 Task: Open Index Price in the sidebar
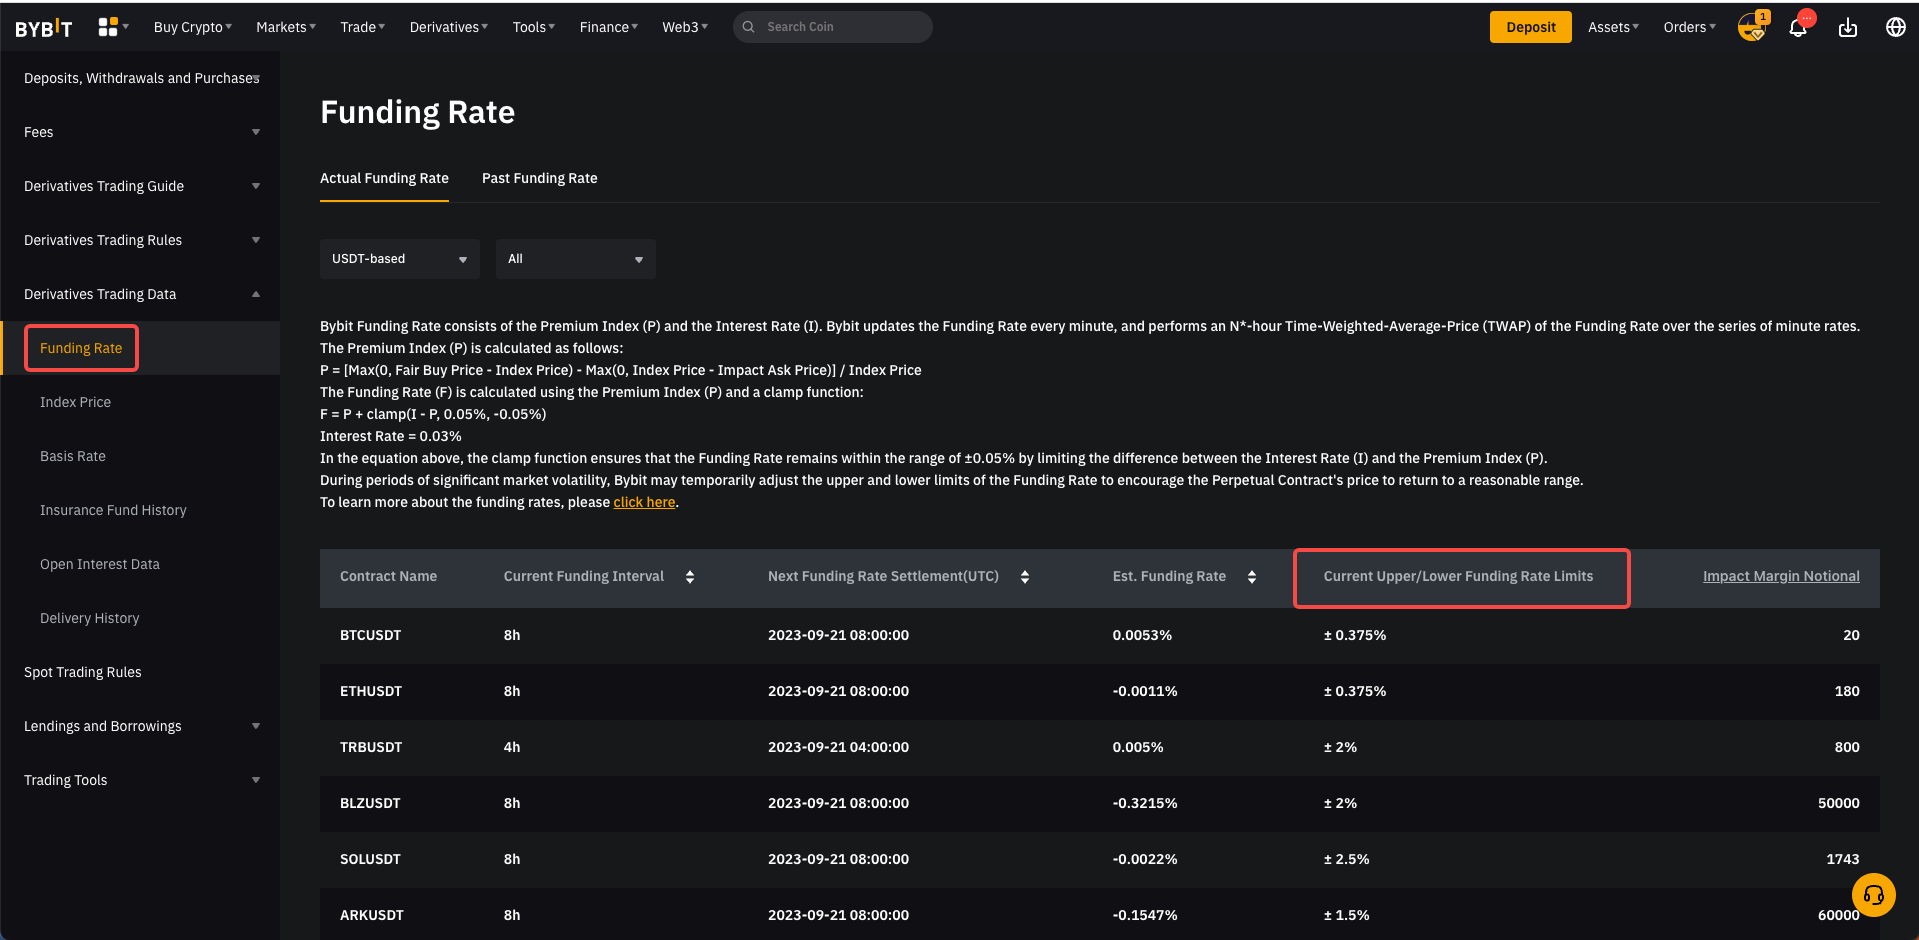(x=75, y=402)
